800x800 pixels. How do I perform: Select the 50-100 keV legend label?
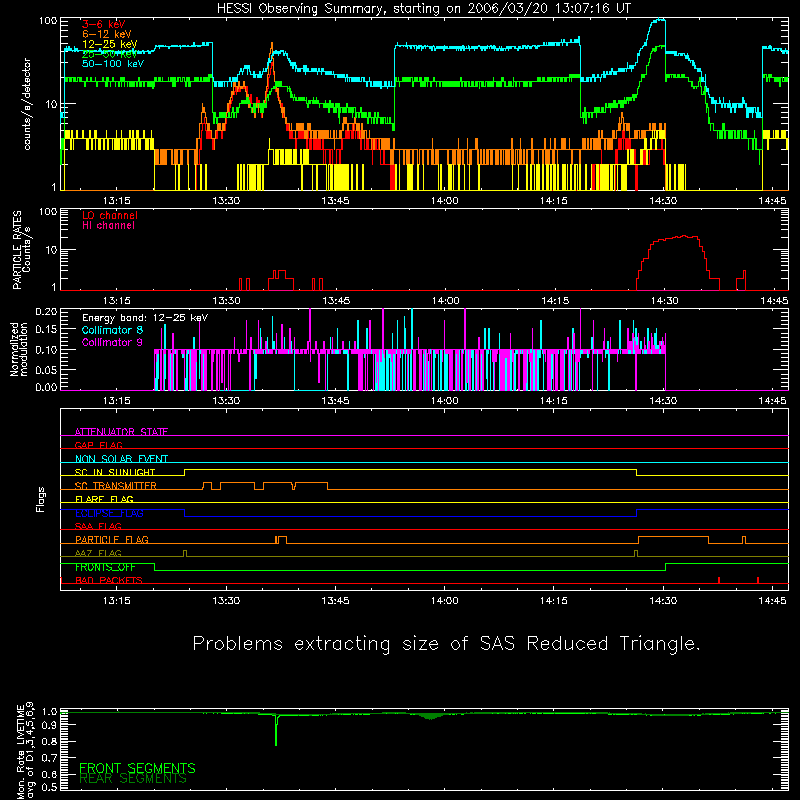click(113, 64)
